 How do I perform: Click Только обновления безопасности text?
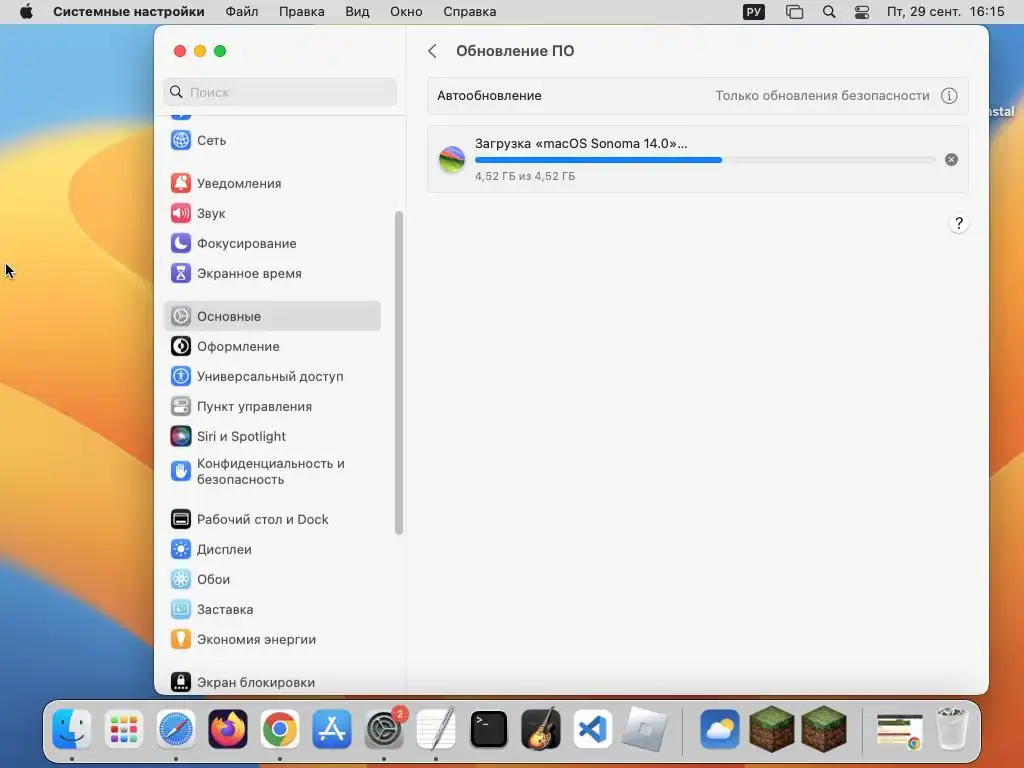pyautogui.click(x=822, y=96)
